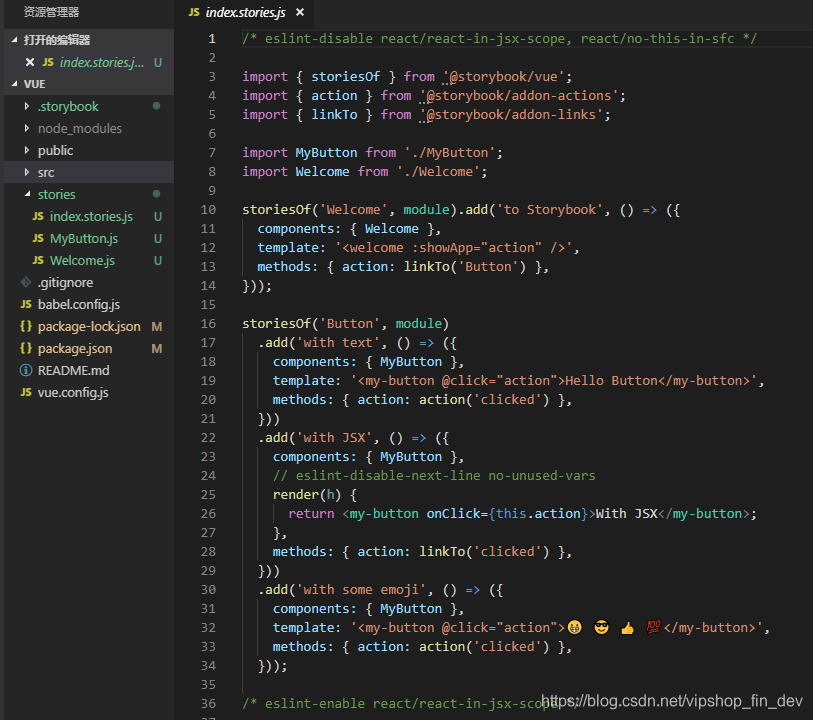
Task: Collapse the stories folder
Action: coord(26,194)
